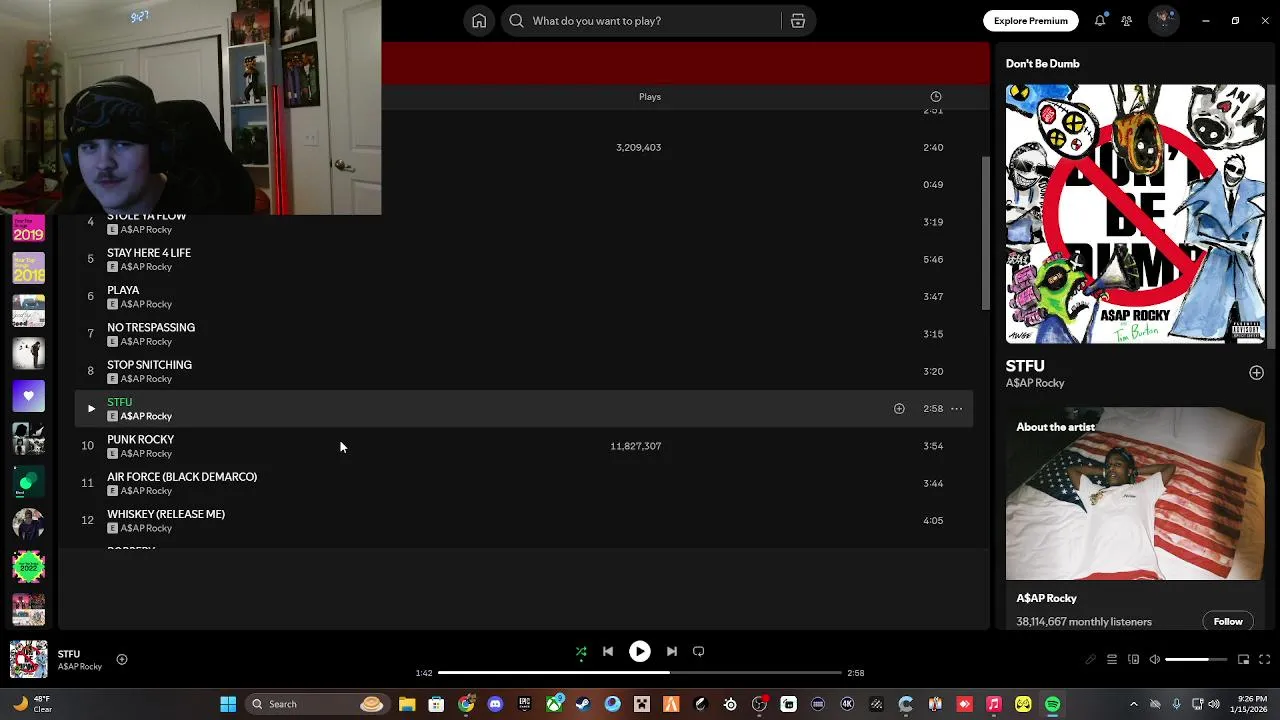Screen dimensions: 1280x720
Task: Open A$AP Rocky link under PUNK ROCKY
Action: point(146,454)
